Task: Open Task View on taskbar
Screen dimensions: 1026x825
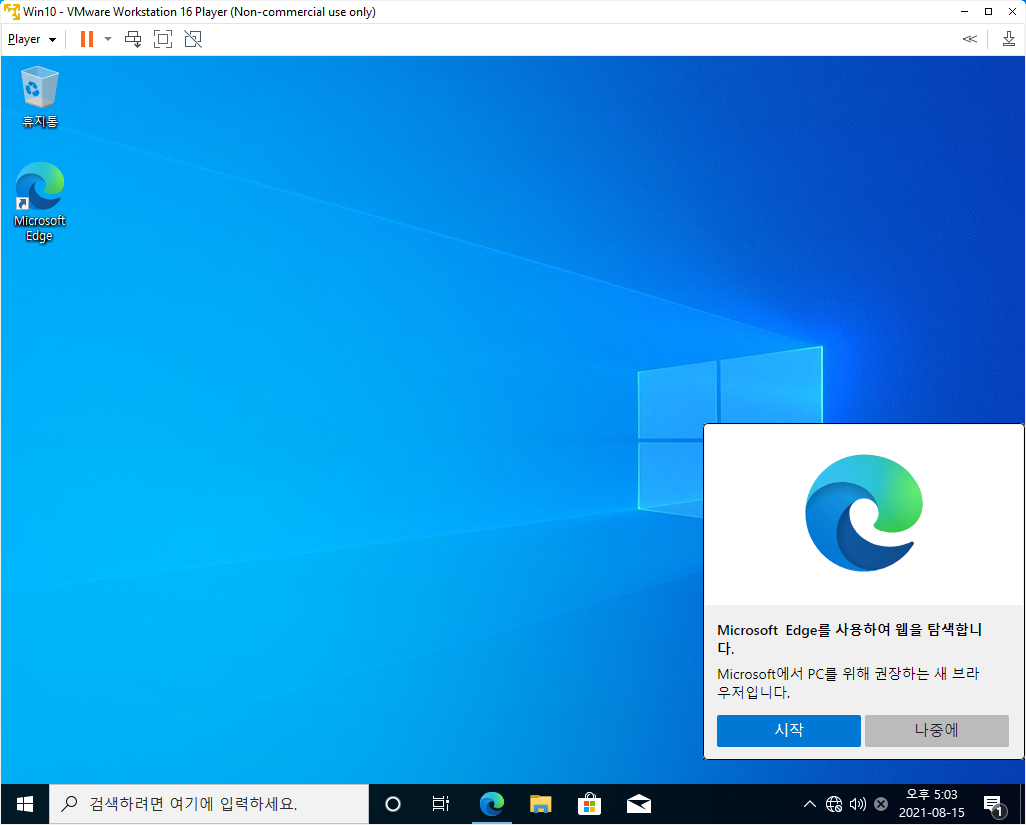Action: coord(441,804)
